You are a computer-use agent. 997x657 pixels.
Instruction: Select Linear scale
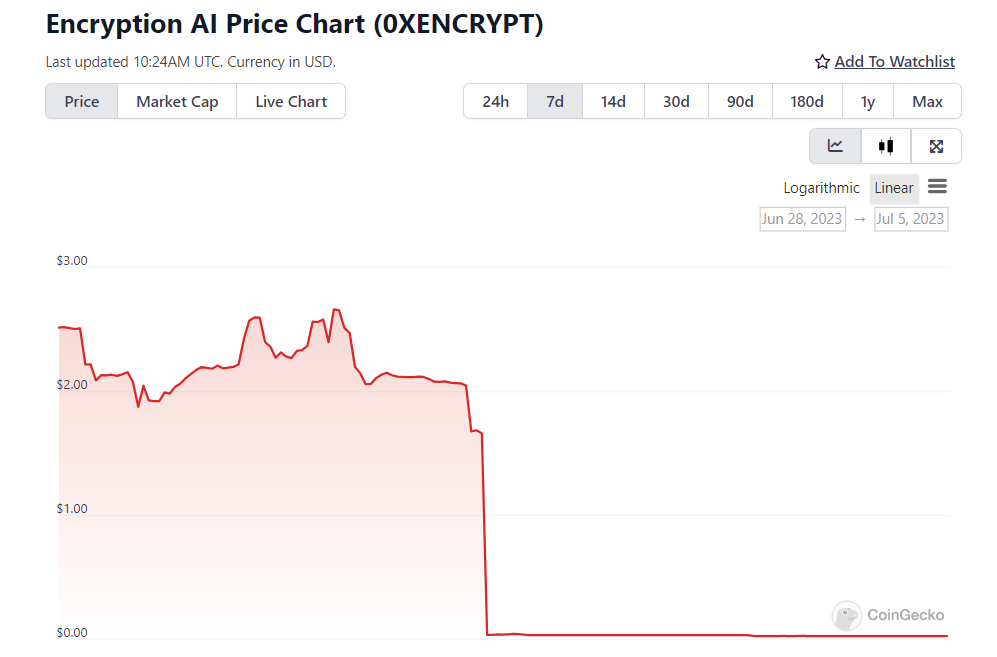(x=893, y=188)
